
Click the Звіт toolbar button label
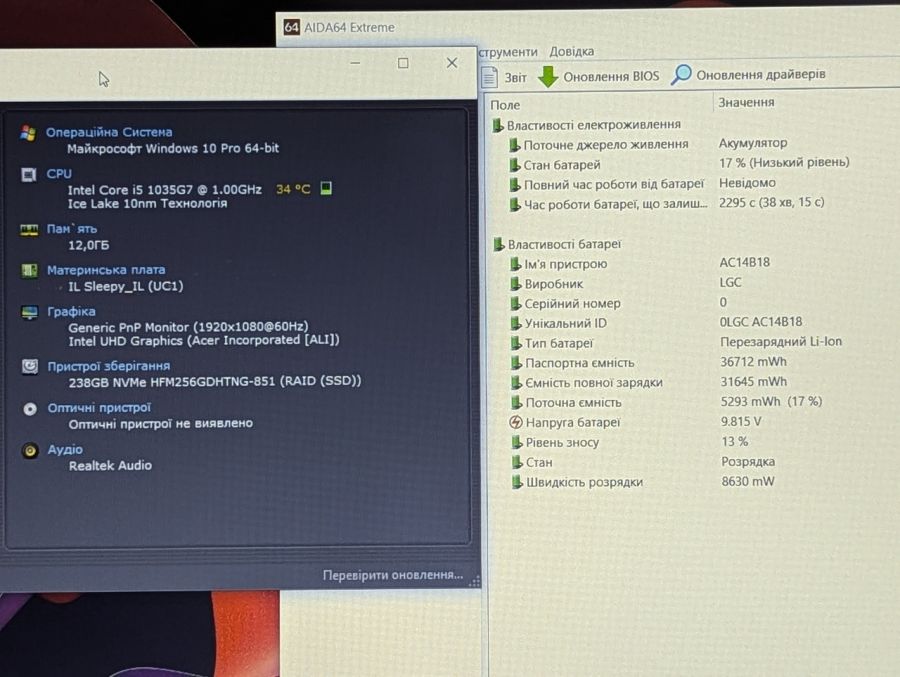point(515,77)
